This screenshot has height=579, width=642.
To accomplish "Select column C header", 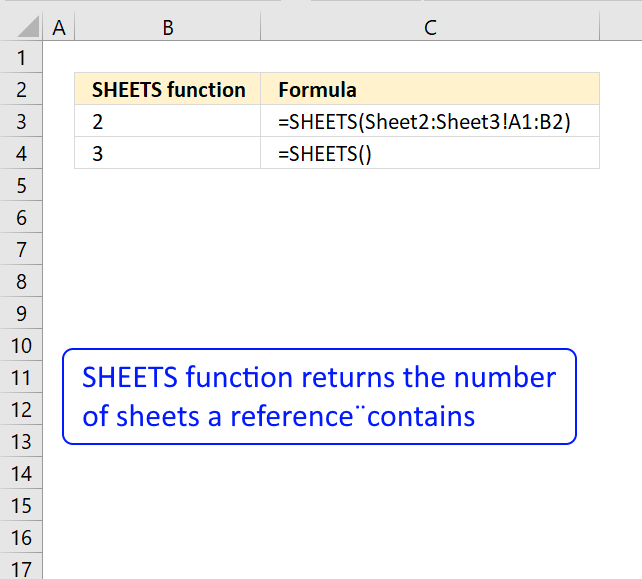I will coord(430,27).
